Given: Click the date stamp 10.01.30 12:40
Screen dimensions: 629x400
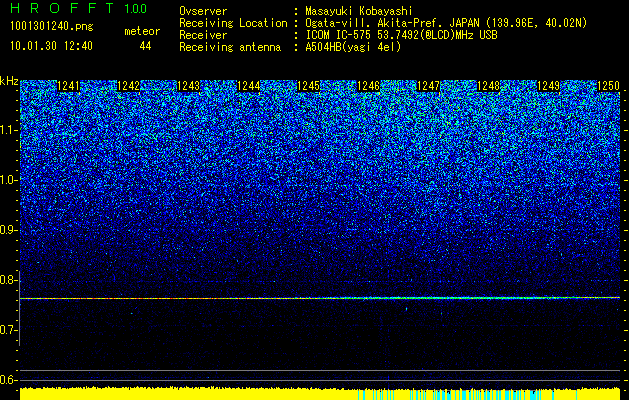Looking at the screenshot, I should [x=51, y=46].
